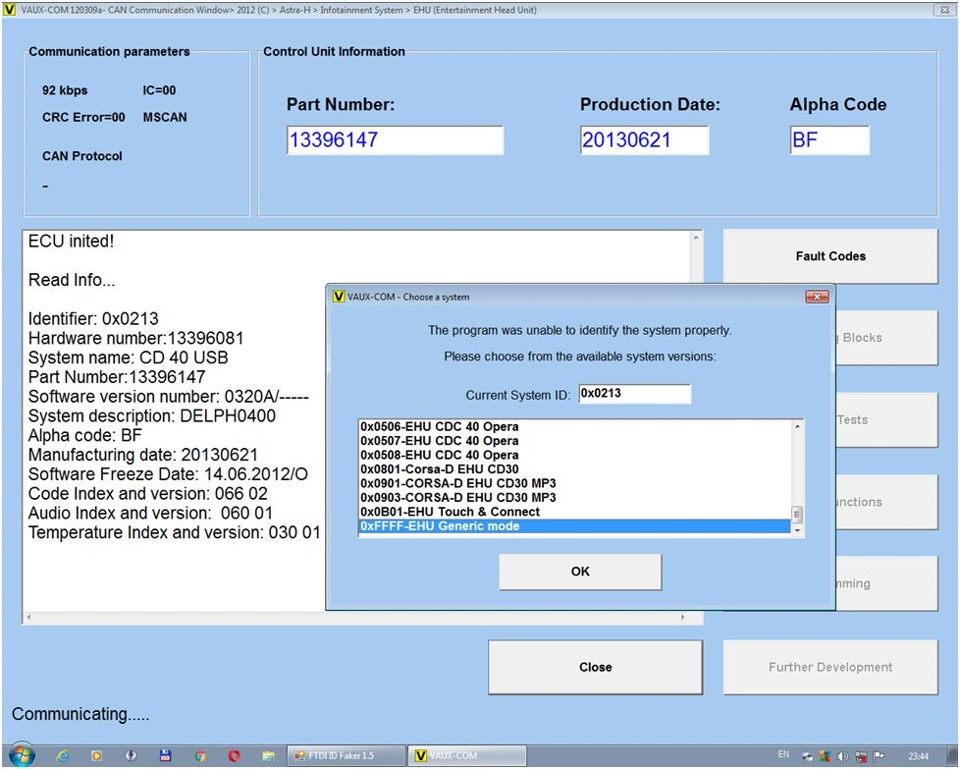960x769 pixels.
Task: Open the media player taskbar icon
Action: [x=97, y=756]
